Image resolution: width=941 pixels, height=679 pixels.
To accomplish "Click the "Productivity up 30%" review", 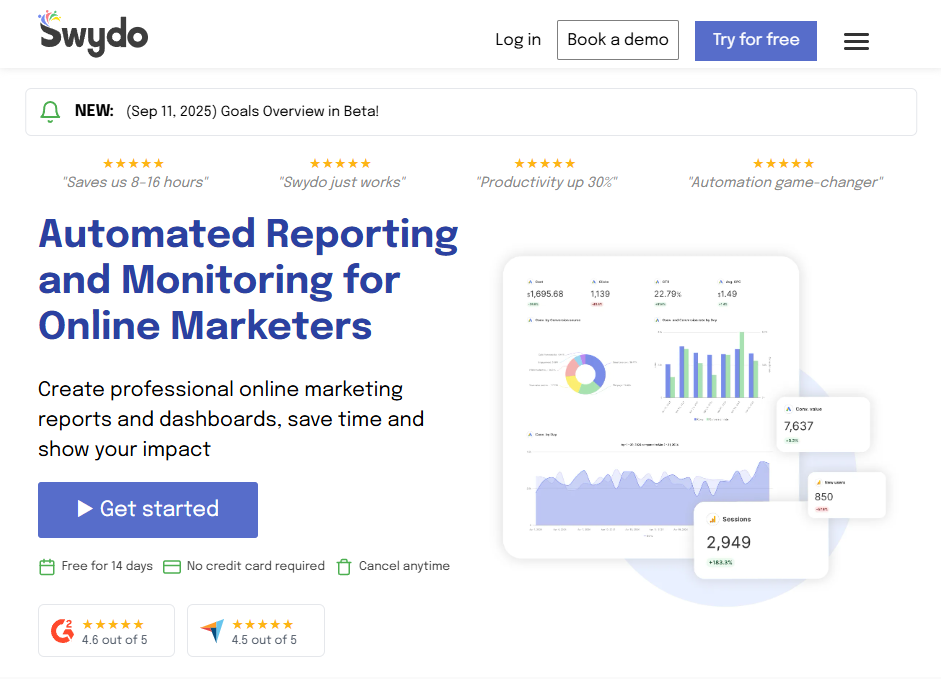I will 546,182.
